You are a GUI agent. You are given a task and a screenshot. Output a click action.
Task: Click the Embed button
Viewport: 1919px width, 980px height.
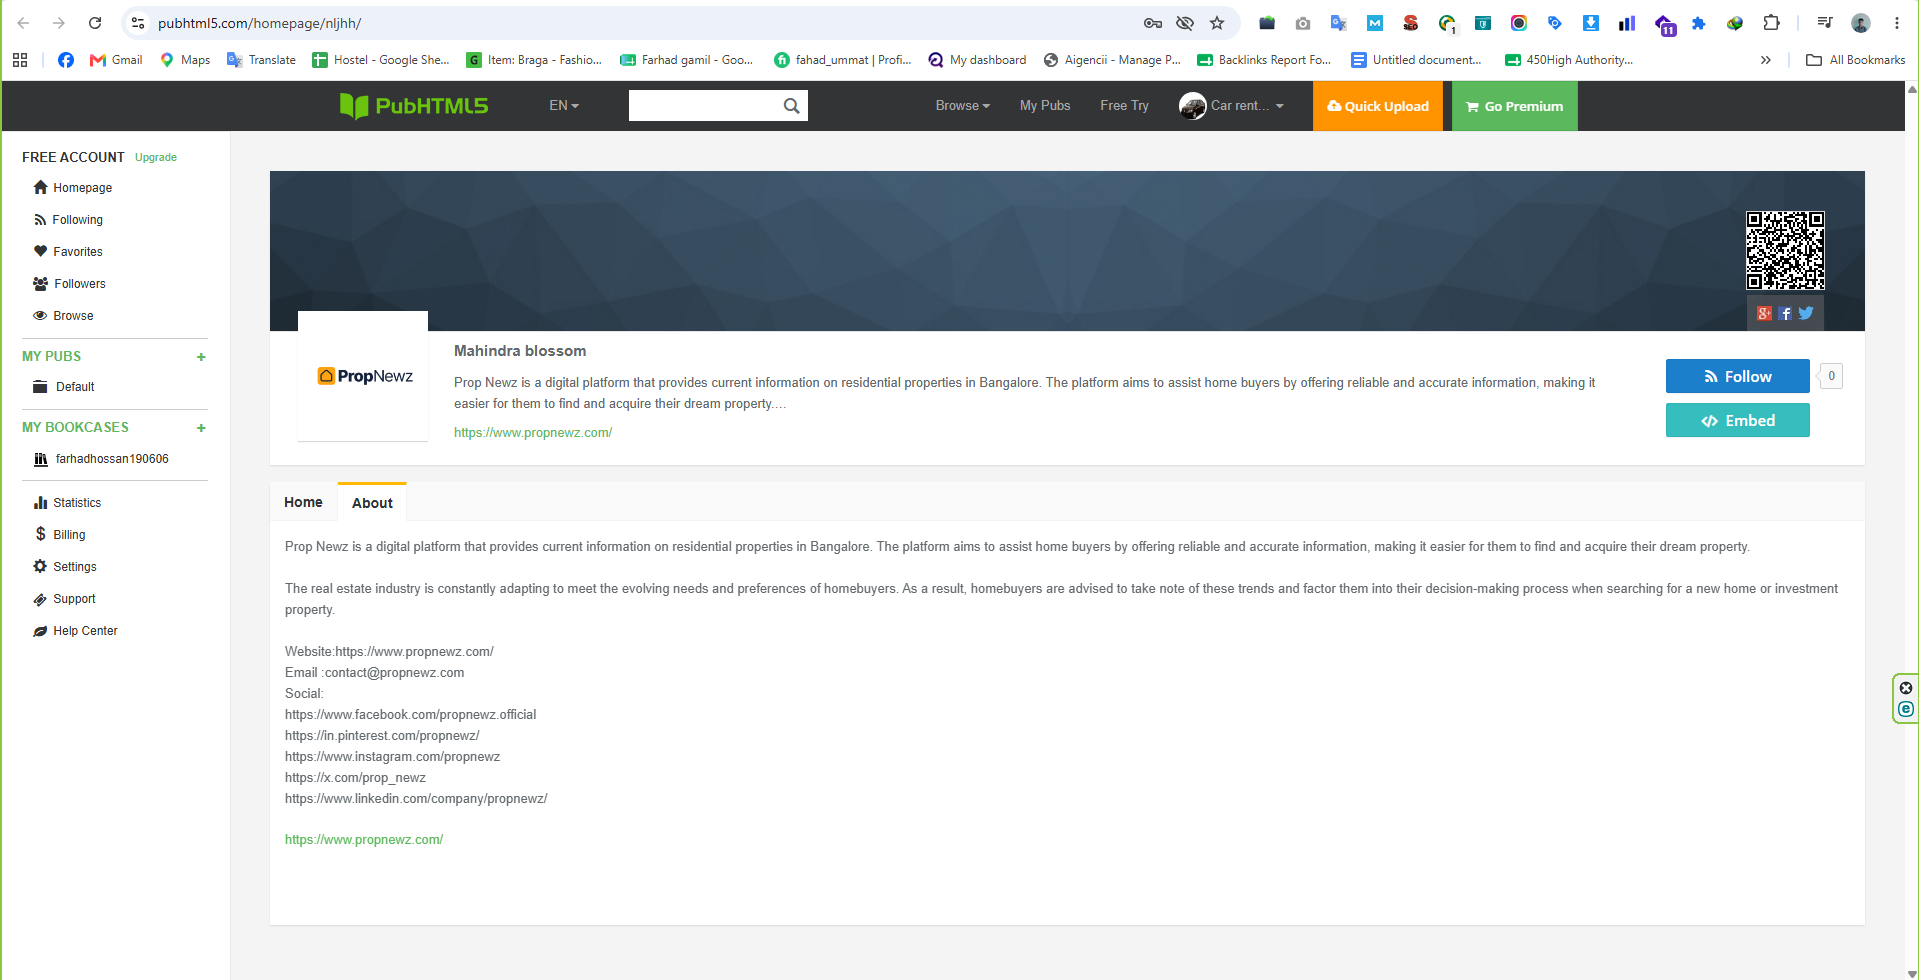click(x=1737, y=420)
